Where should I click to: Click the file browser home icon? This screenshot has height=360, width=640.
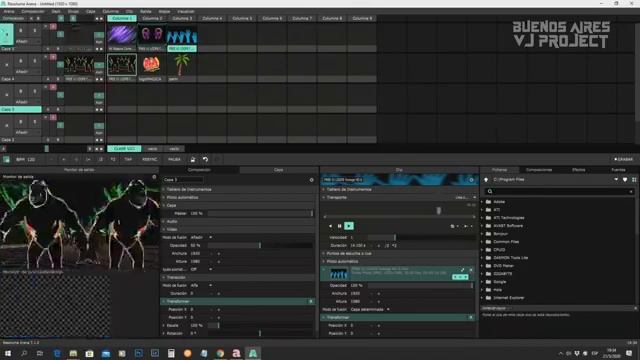(x=486, y=180)
